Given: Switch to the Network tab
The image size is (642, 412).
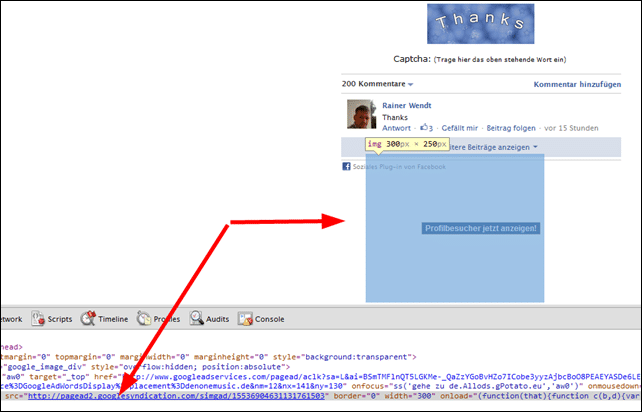Looking at the screenshot, I should pos(11,319).
